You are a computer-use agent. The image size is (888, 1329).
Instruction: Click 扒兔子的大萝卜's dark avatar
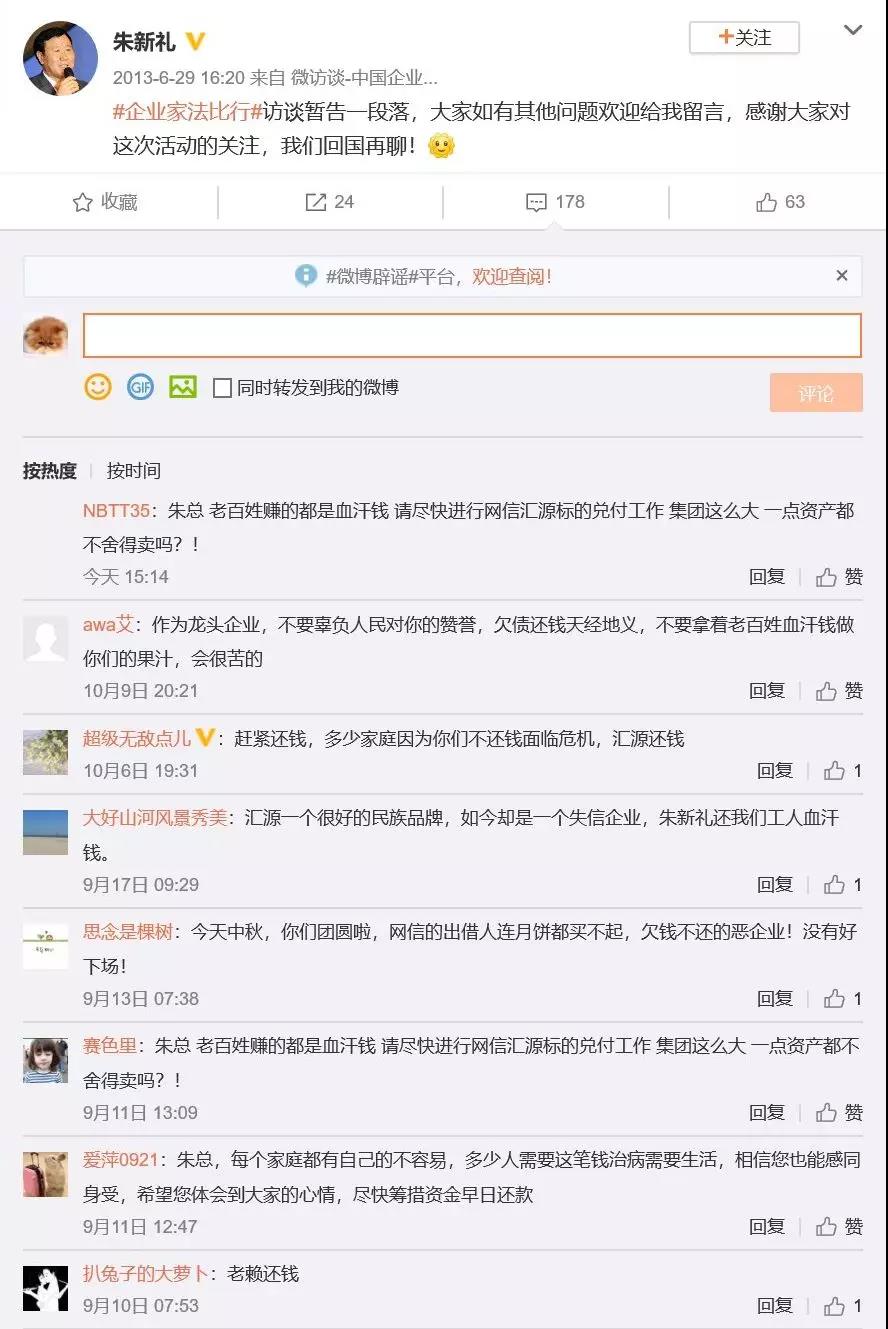tap(45, 1288)
